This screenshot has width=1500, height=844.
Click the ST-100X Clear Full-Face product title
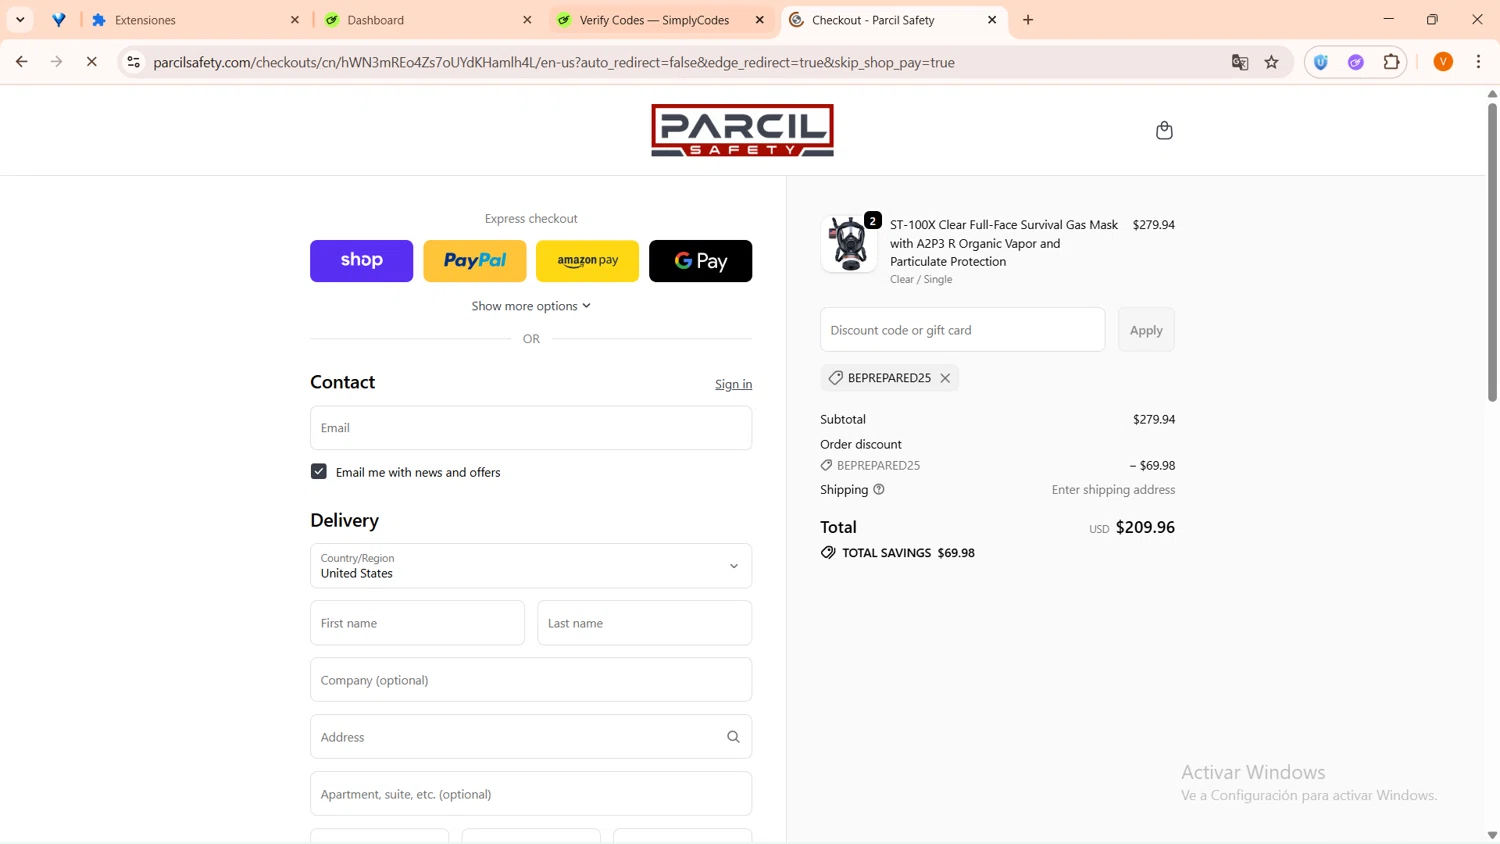point(1004,243)
